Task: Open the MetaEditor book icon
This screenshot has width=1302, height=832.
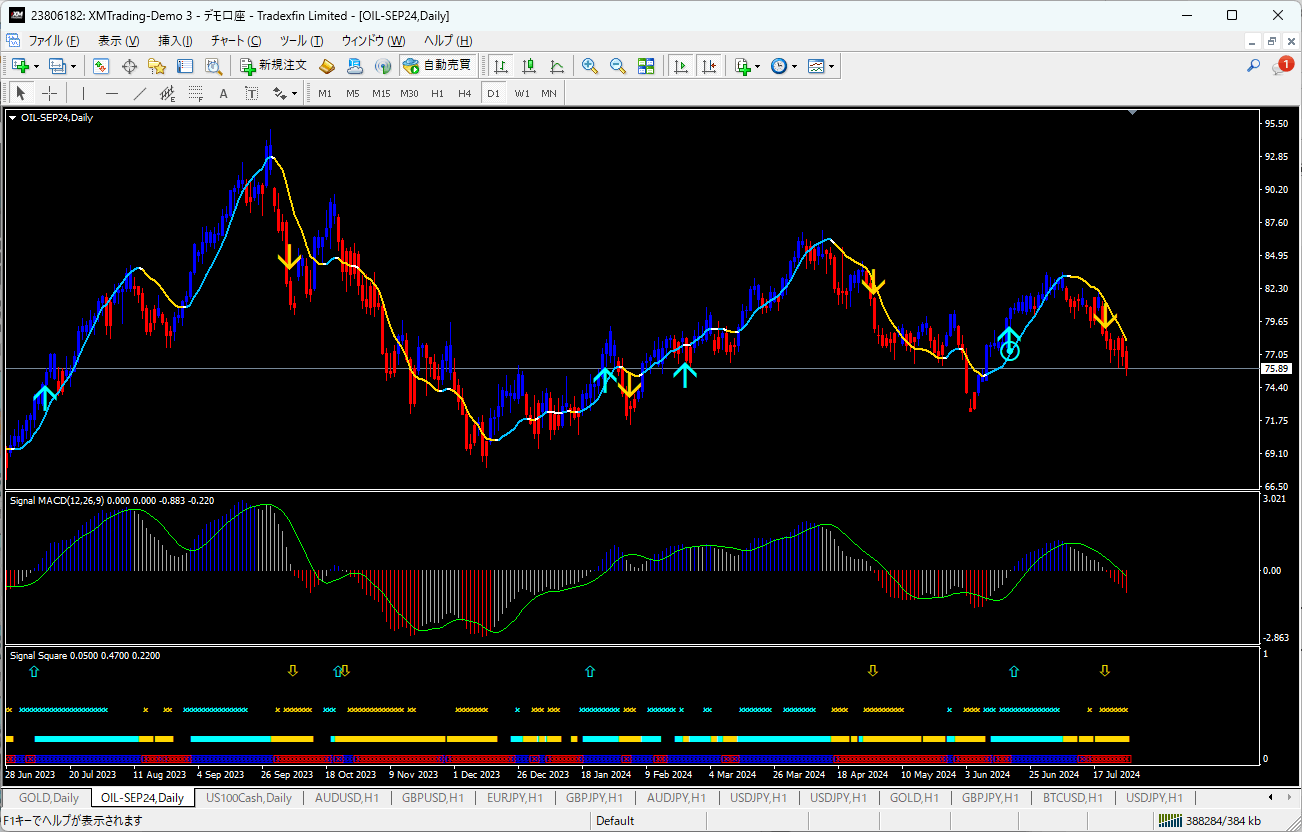Action: pos(327,66)
